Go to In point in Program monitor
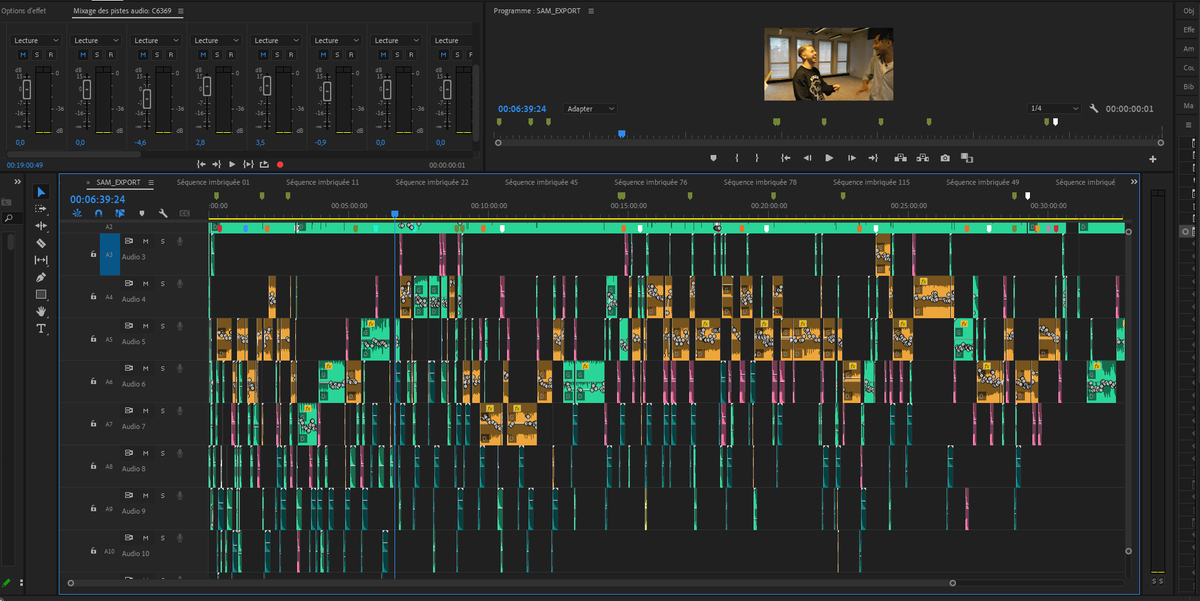 (785, 158)
